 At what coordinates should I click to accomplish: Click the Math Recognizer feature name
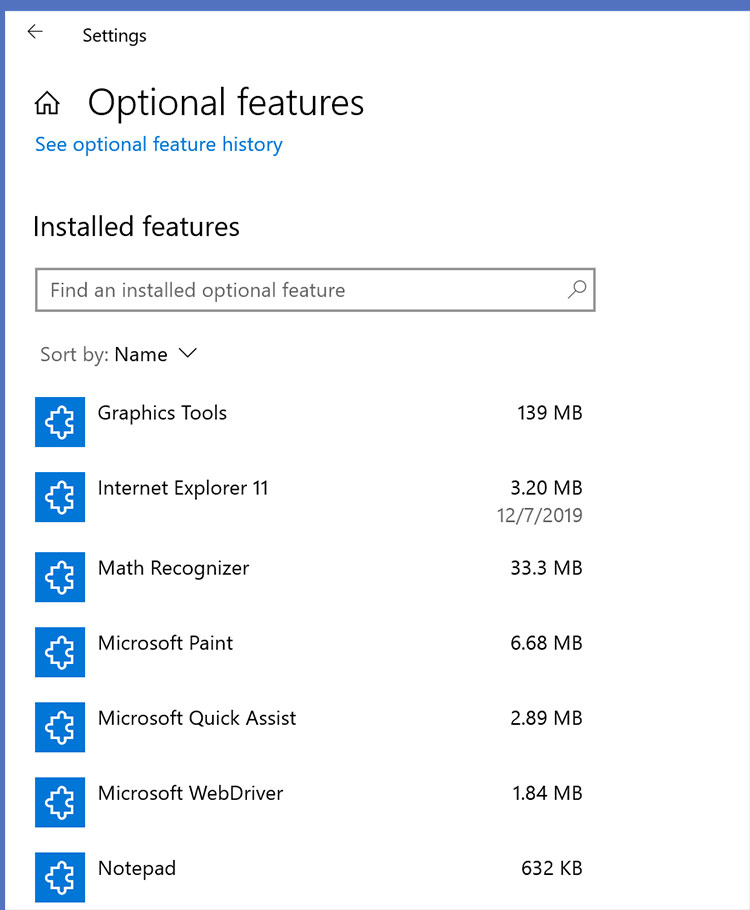point(174,569)
